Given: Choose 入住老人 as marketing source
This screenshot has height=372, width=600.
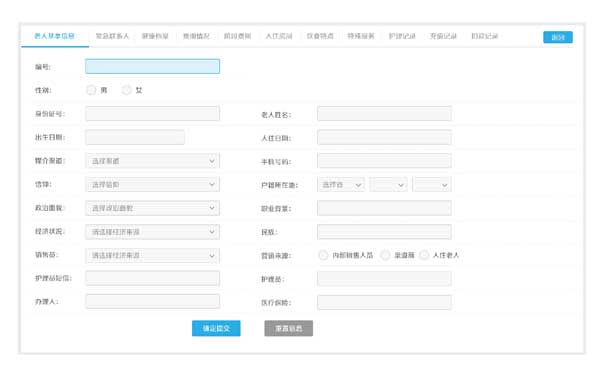Looking at the screenshot, I should point(424,255).
